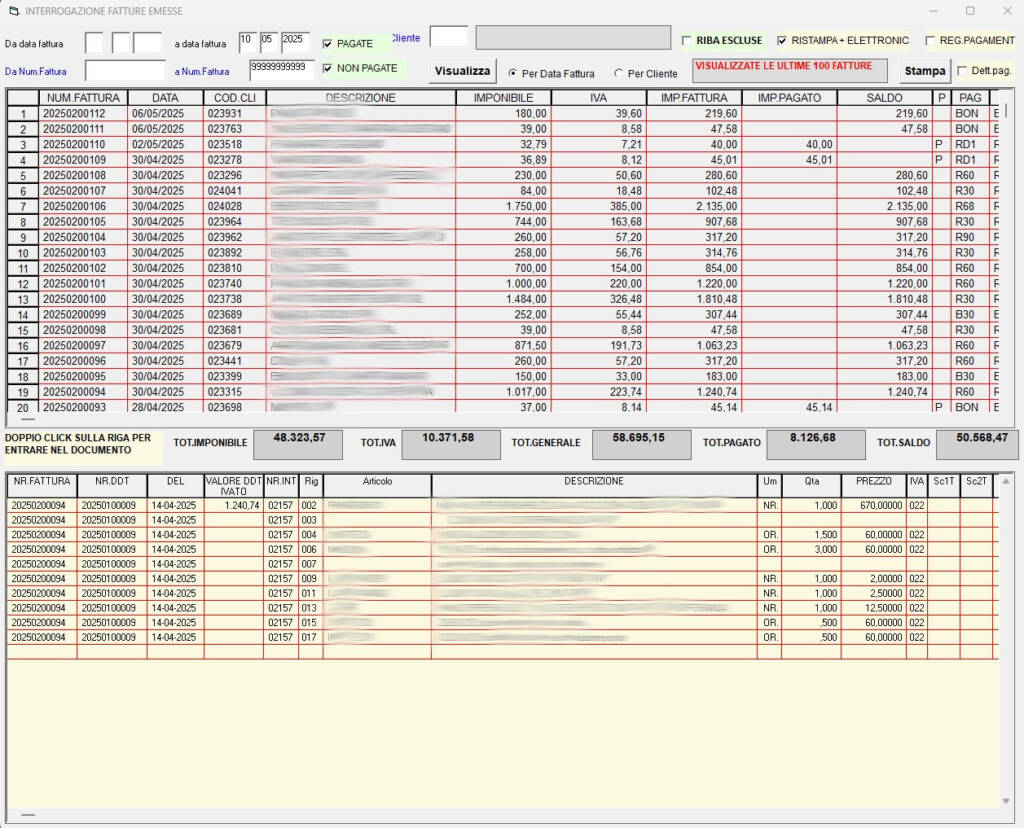Click the COD.CLI column header
This screenshot has height=828, width=1024.
(x=234, y=98)
